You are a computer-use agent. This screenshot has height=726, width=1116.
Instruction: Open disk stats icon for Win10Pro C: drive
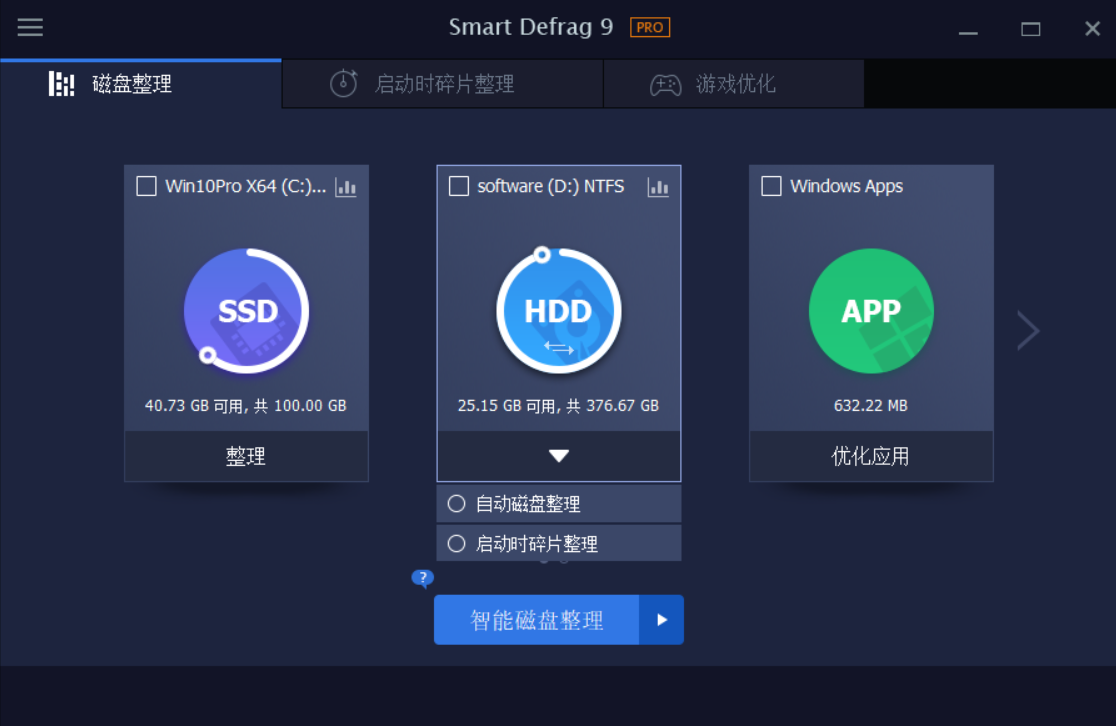(346, 187)
